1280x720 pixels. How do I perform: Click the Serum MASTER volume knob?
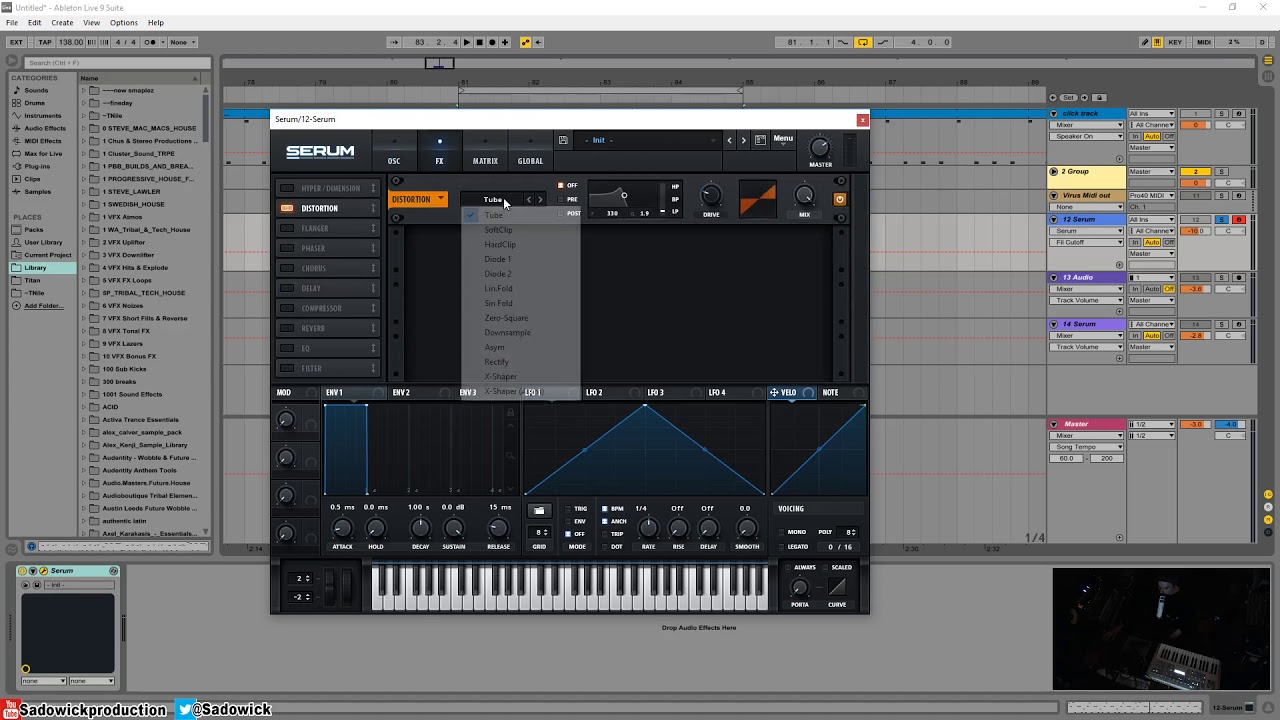pyautogui.click(x=820, y=147)
